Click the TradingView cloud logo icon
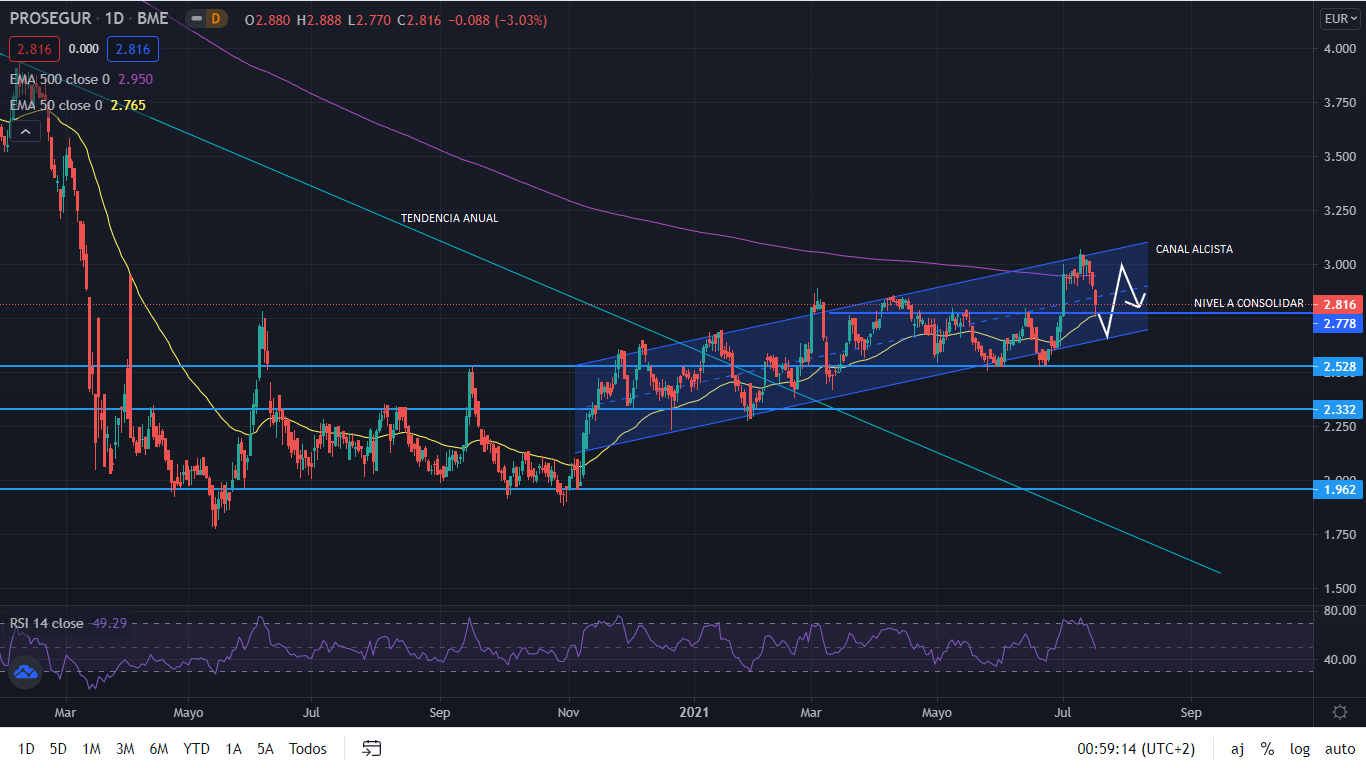Viewport: 1366px width, 768px height. pyautogui.click(x=25, y=672)
